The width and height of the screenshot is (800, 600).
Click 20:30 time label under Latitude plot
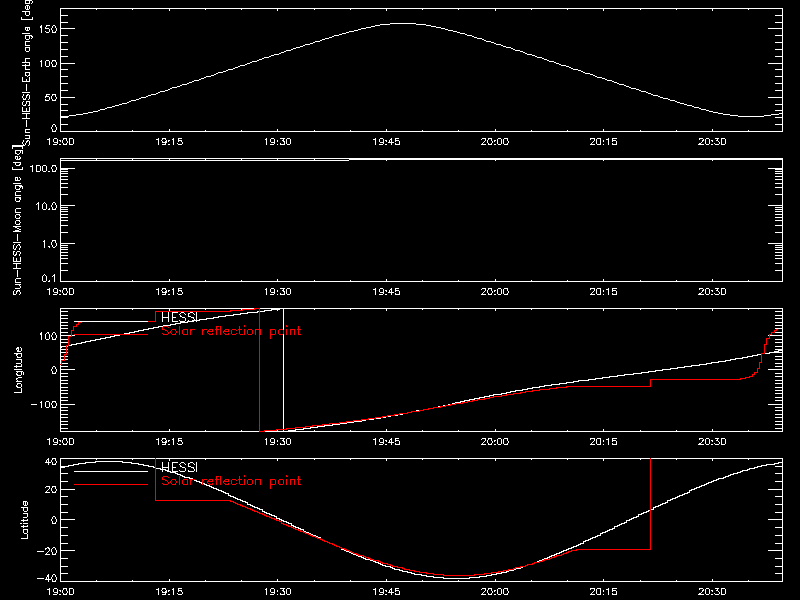pos(712,592)
